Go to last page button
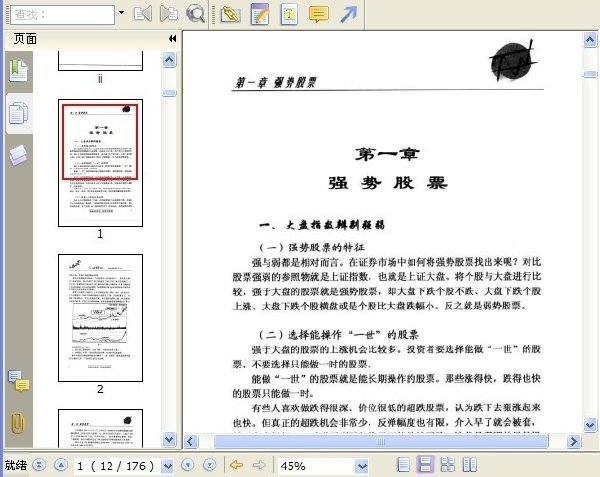The height and width of the screenshot is (477, 600). 209,465
